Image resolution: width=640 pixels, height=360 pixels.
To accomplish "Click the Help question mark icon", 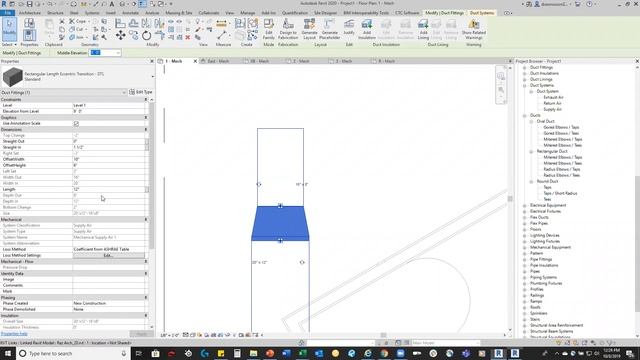I will click(589, 4).
